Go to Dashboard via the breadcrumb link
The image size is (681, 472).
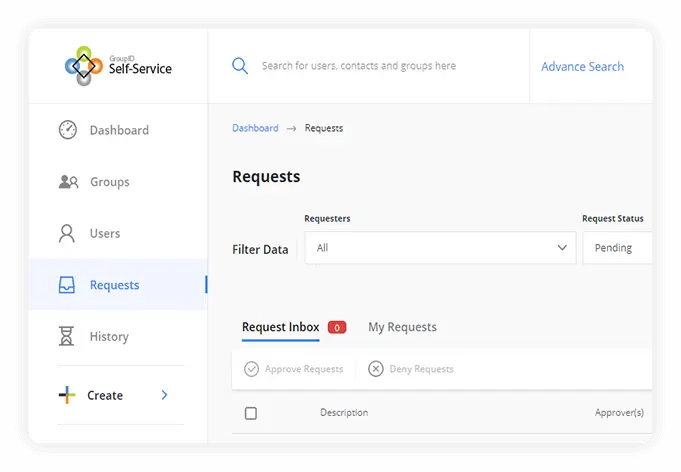[255, 128]
